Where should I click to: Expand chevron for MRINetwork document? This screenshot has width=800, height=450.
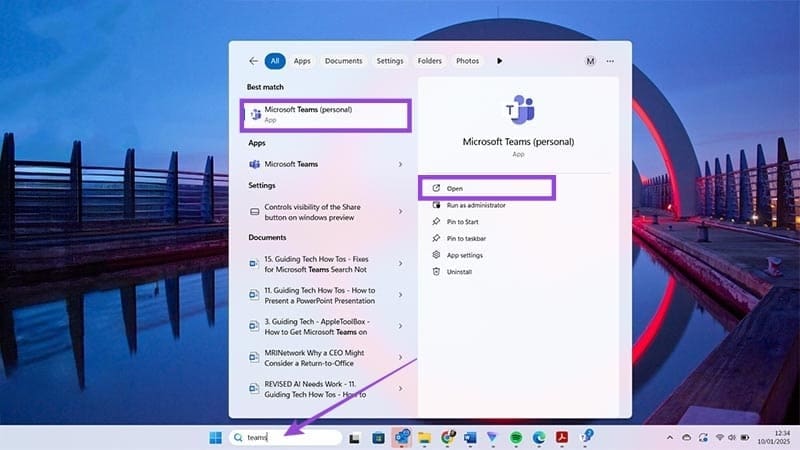click(401, 357)
